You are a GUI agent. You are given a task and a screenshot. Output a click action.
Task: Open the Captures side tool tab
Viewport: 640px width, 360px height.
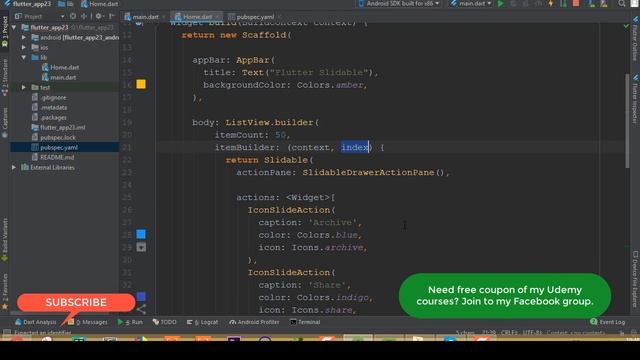[x=4, y=122]
